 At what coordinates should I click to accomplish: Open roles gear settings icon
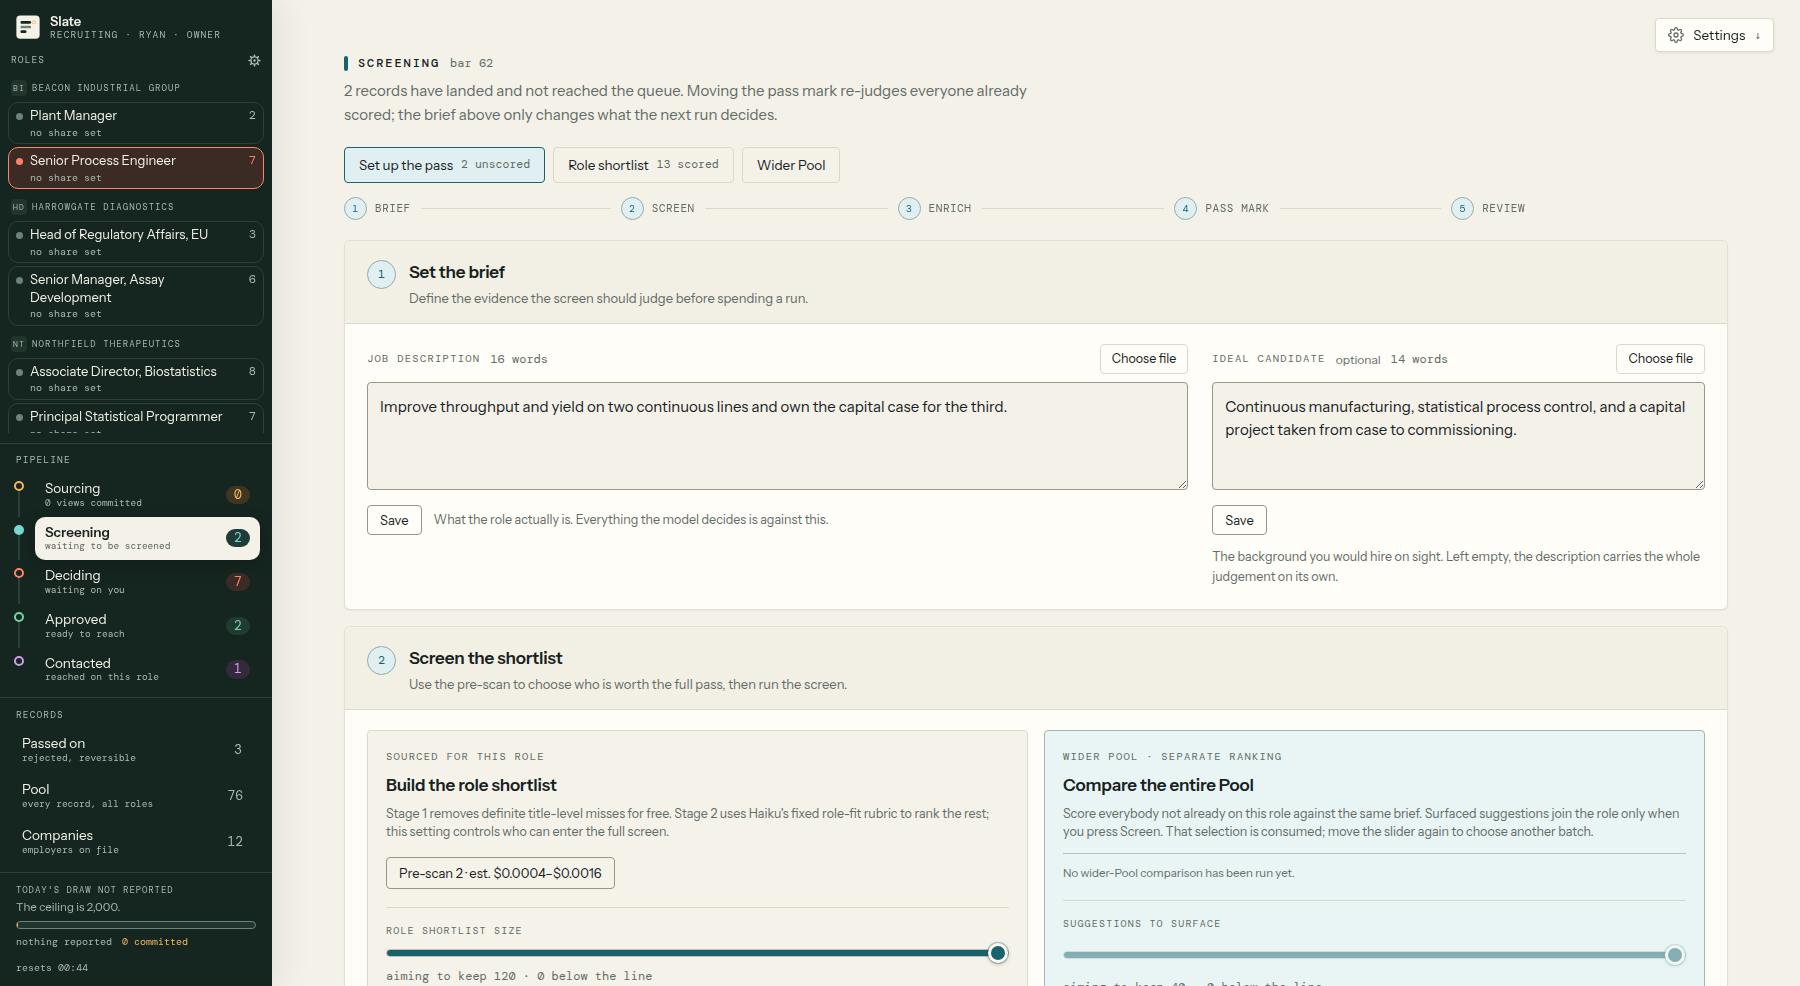pos(254,60)
